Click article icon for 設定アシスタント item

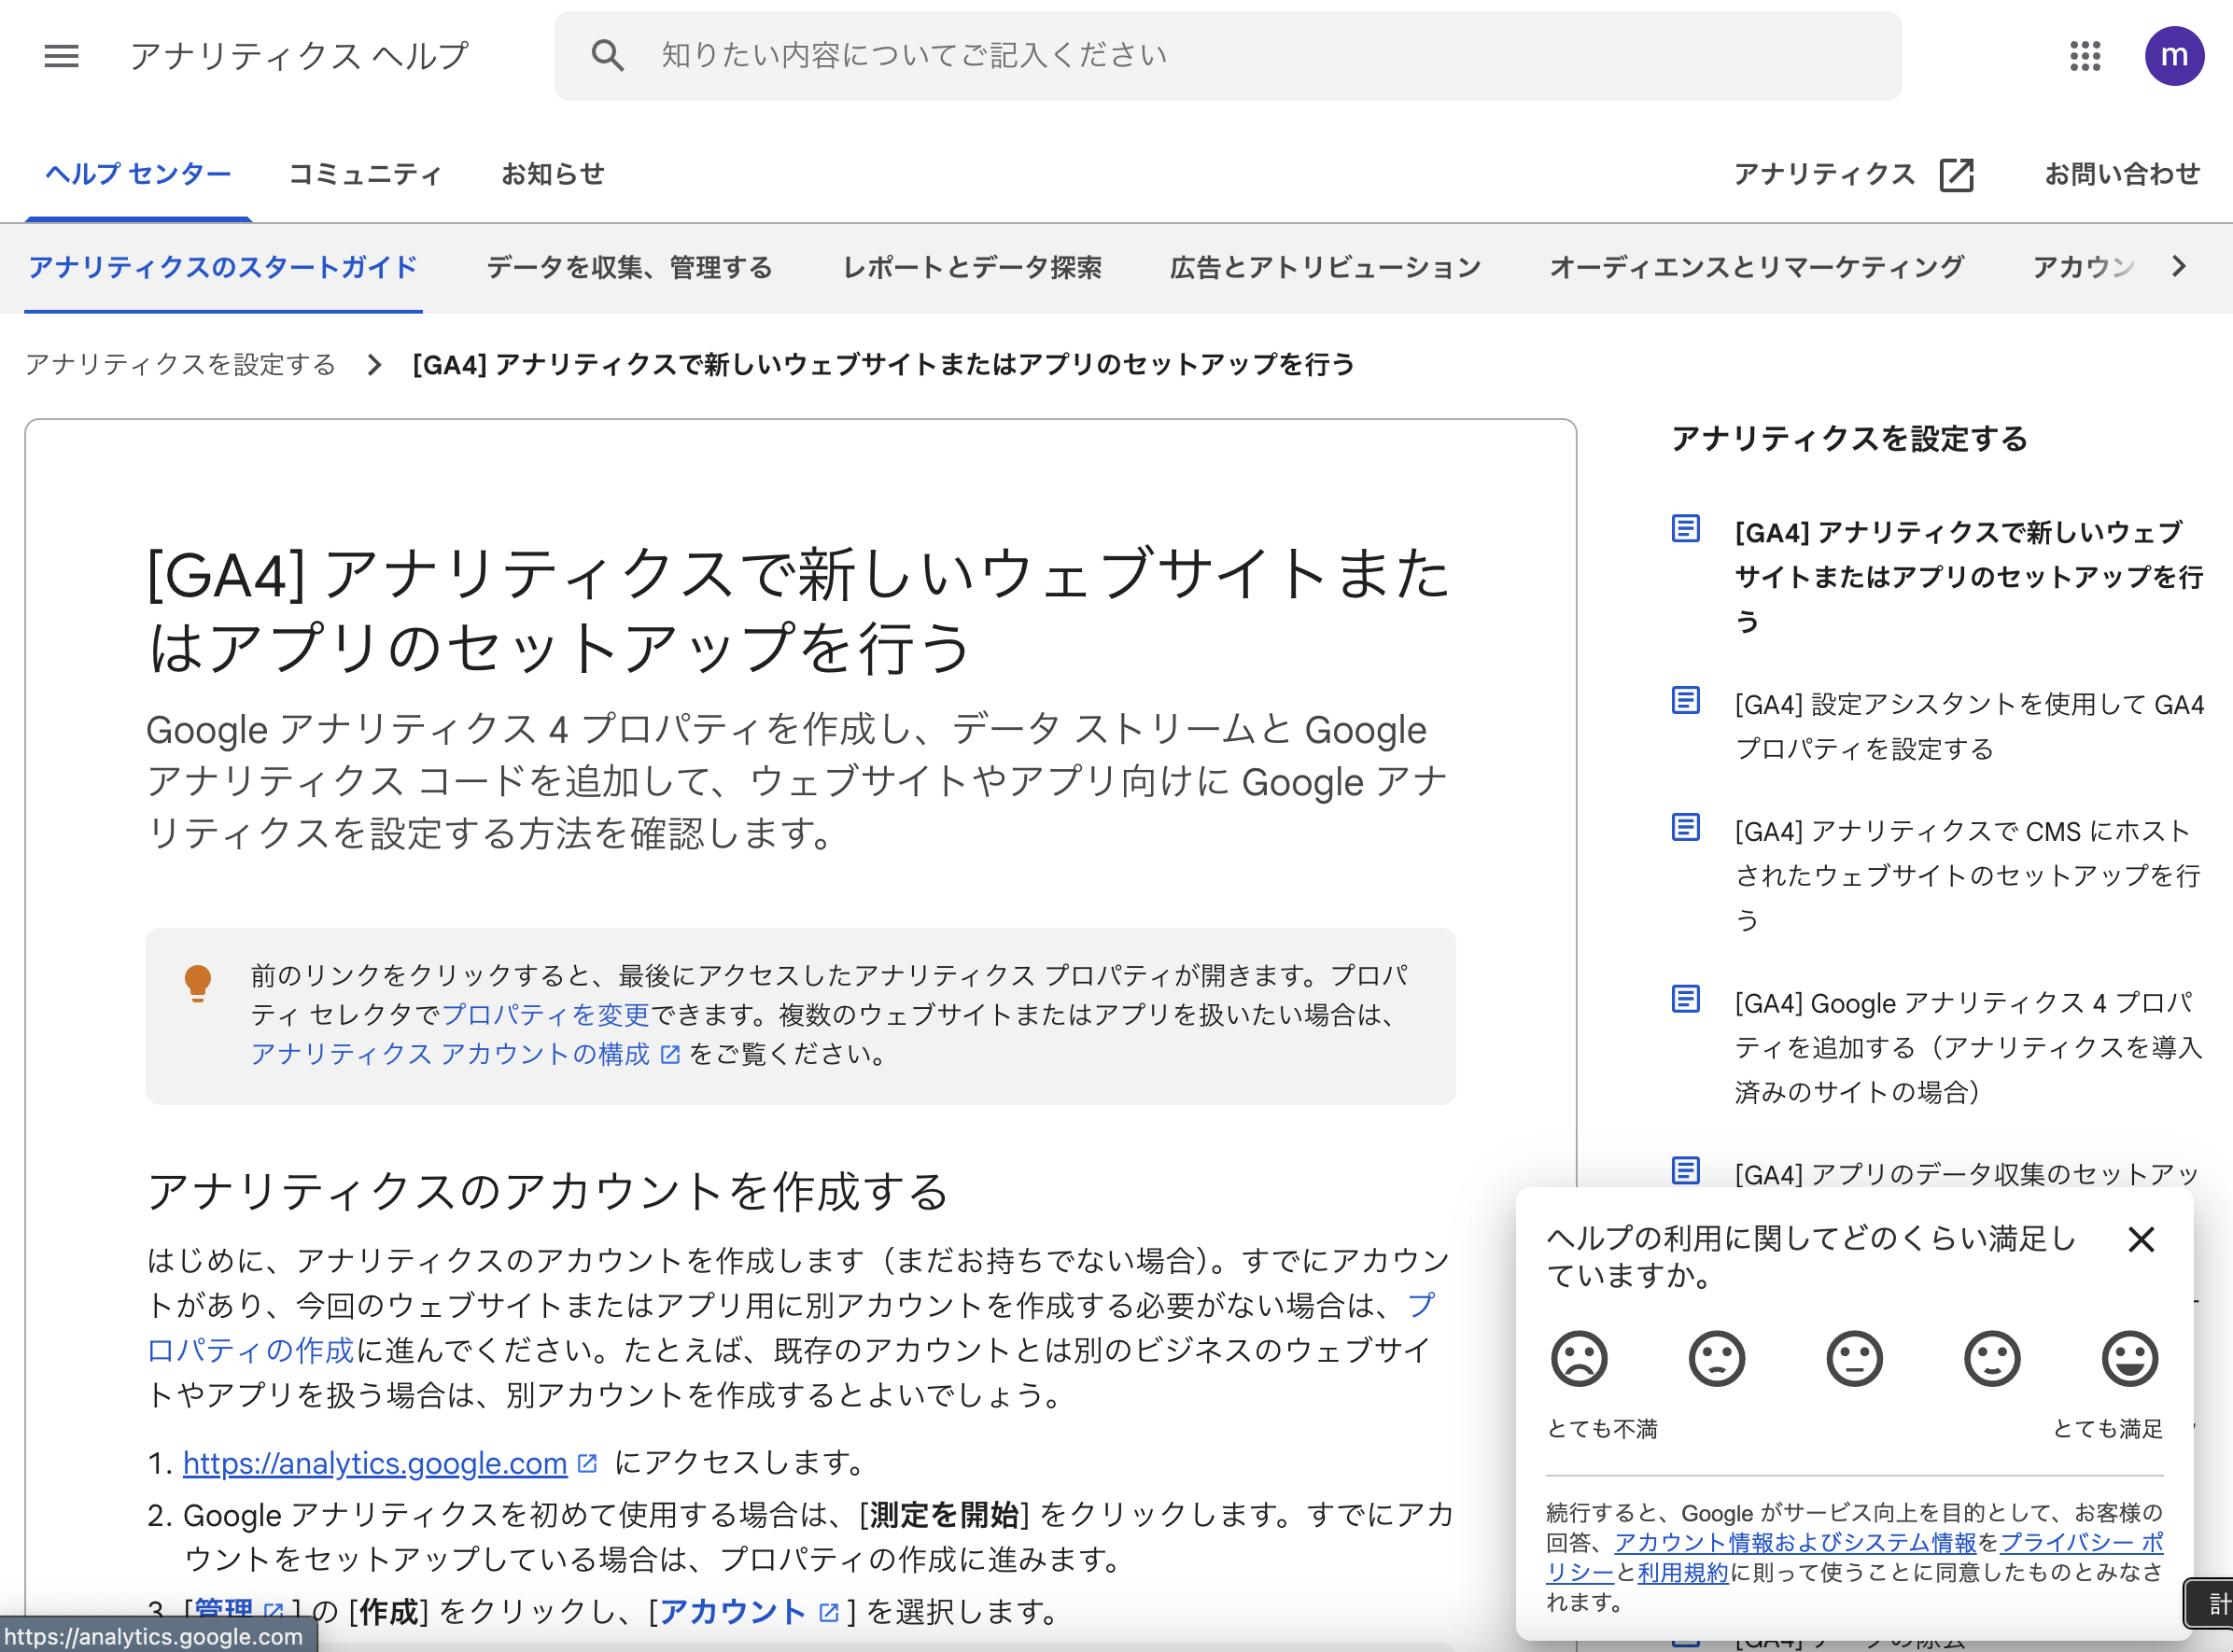(x=1686, y=700)
